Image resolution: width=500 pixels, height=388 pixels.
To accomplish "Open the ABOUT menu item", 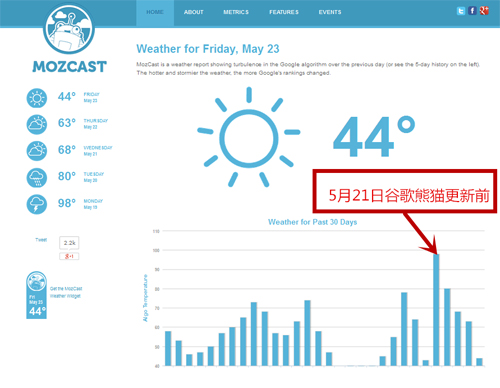I will pos(194,12).
